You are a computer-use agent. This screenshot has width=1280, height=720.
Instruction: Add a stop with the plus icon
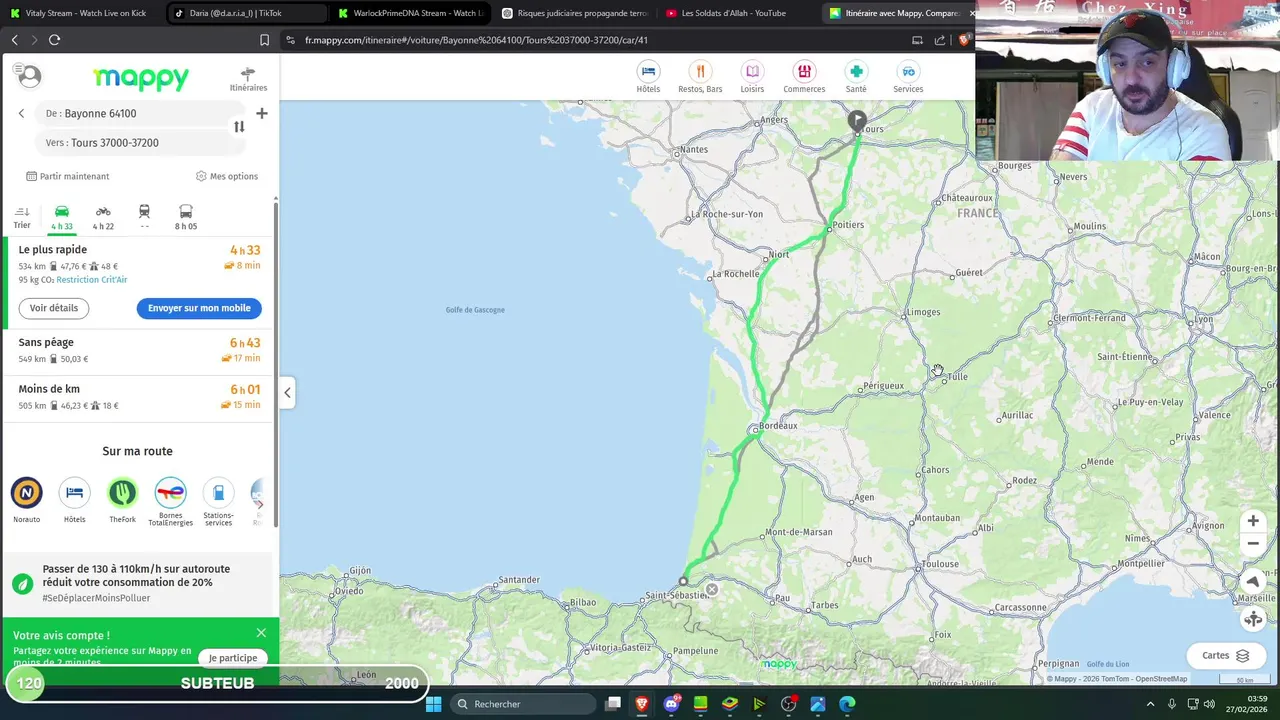pos(262,113)
